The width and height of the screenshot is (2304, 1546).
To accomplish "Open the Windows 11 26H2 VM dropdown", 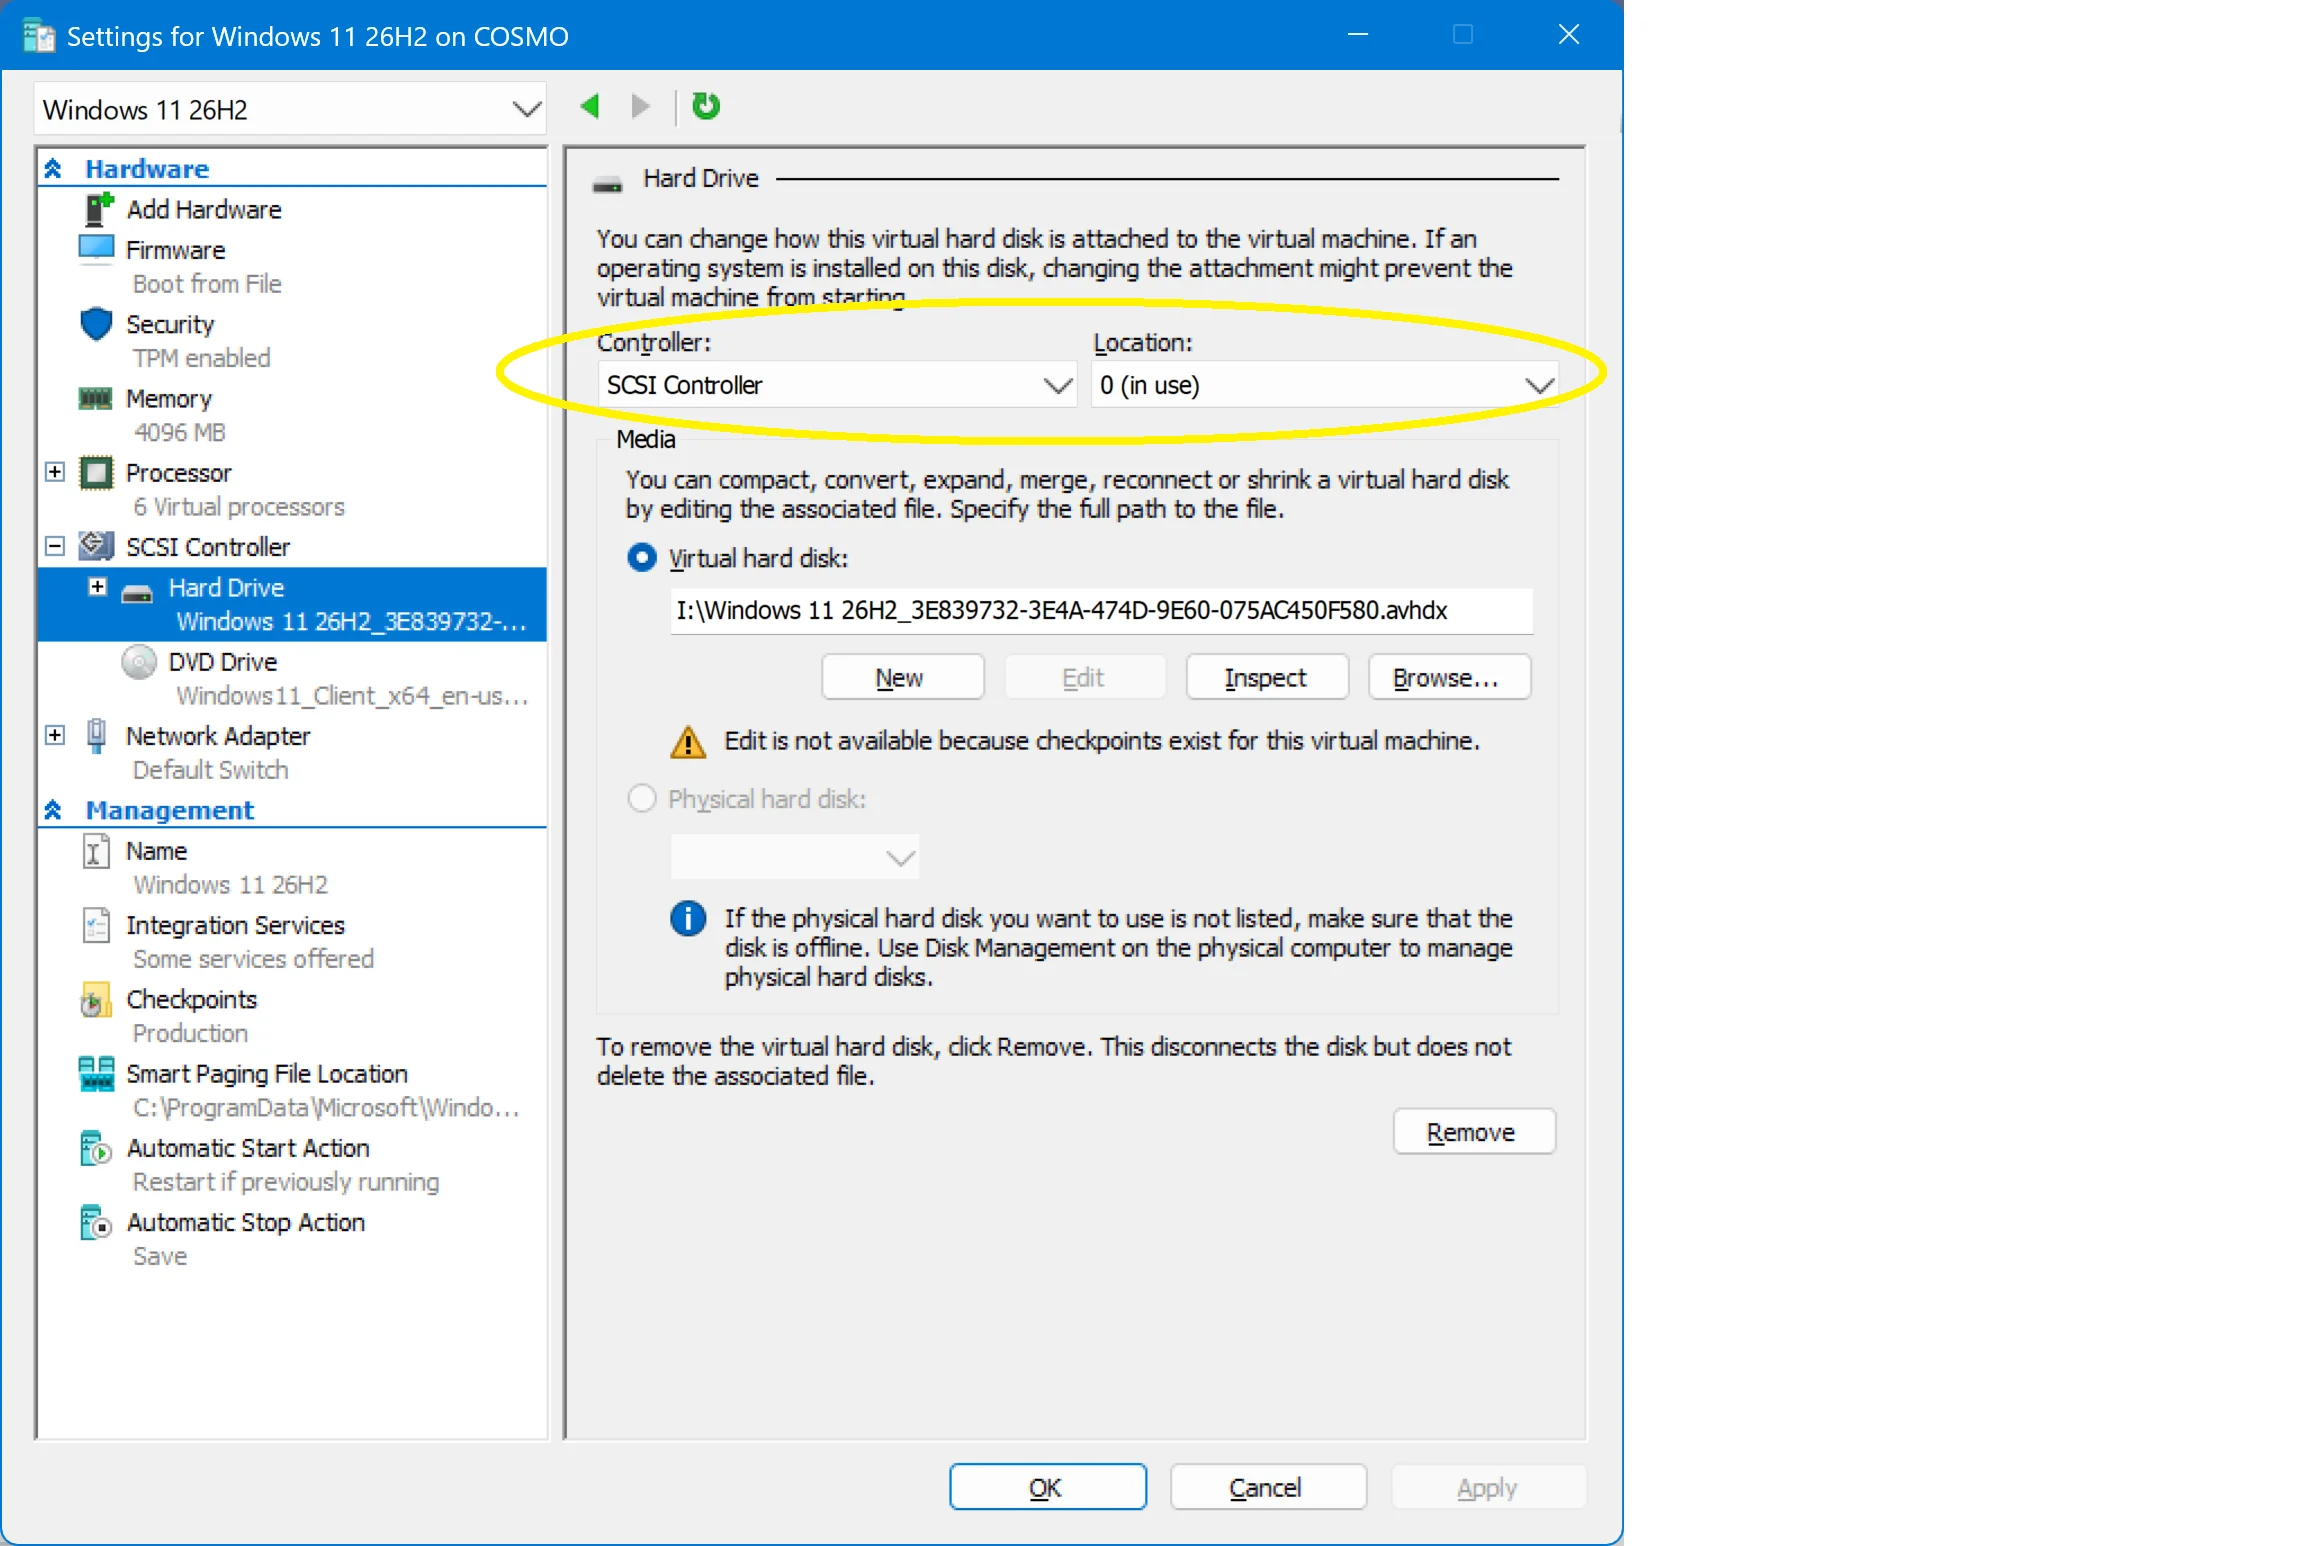I will click(290, 109).
